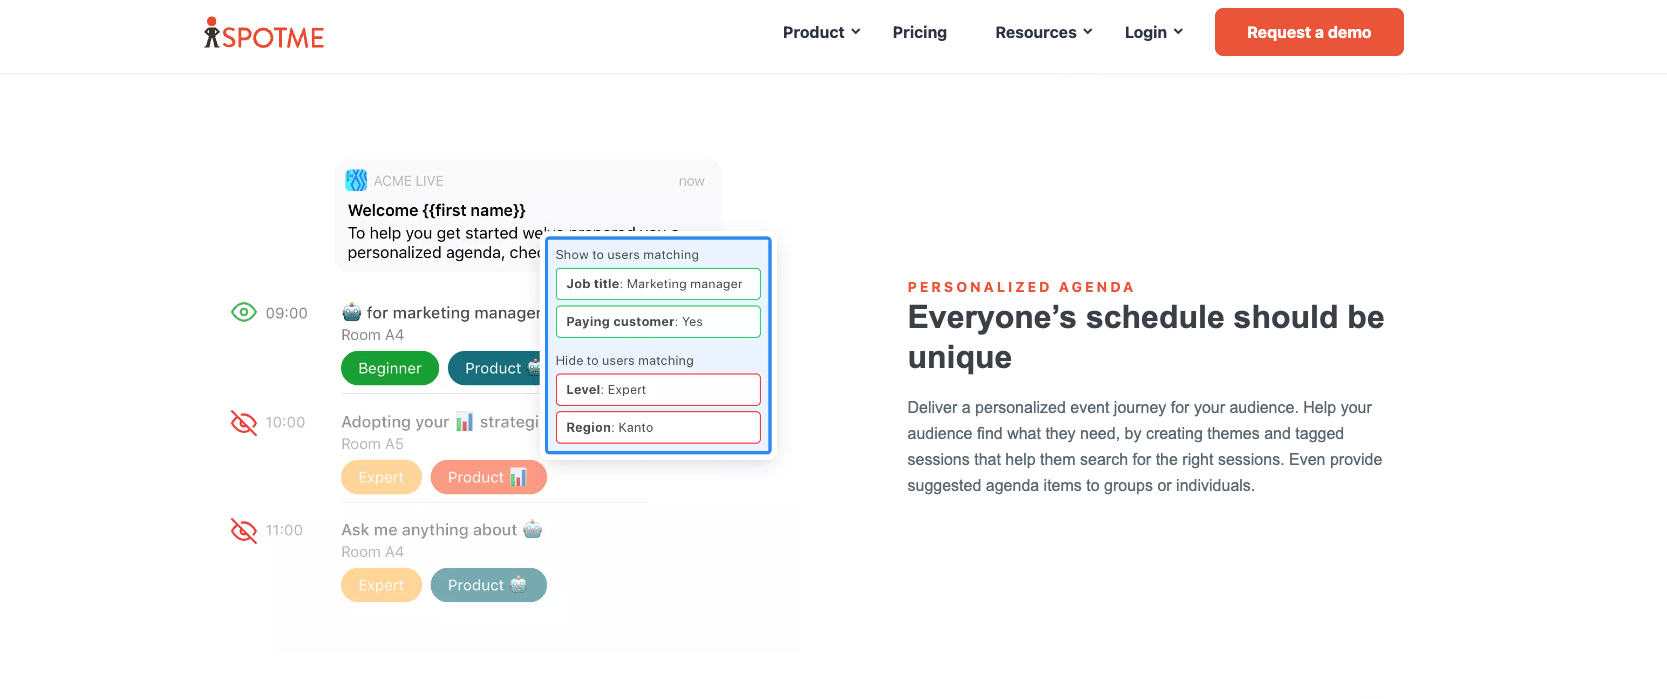This screenshot has width=1667, height=699.
Task: Click the yellow Expert tag at 10:00
Action: [381, 477]
